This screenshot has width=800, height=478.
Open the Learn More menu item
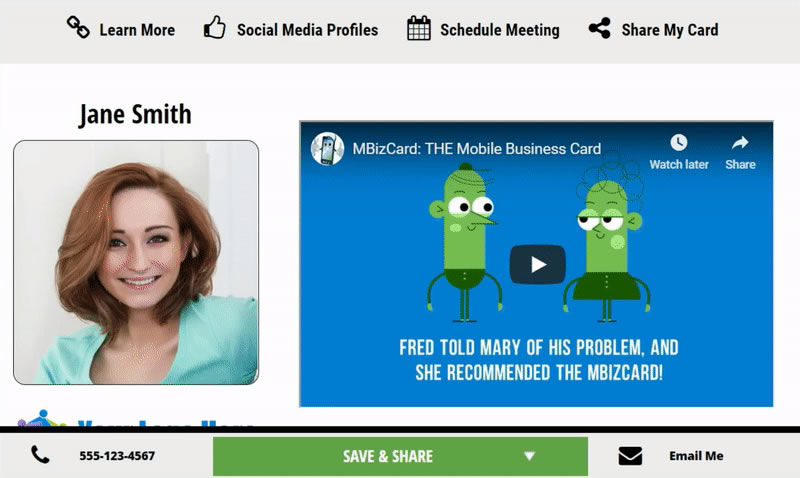tap(137, 30)
